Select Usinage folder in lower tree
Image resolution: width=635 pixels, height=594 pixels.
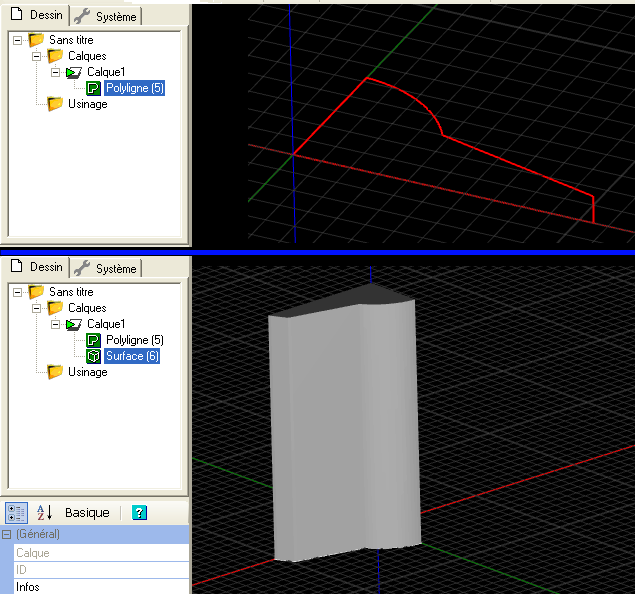(87, 372)
